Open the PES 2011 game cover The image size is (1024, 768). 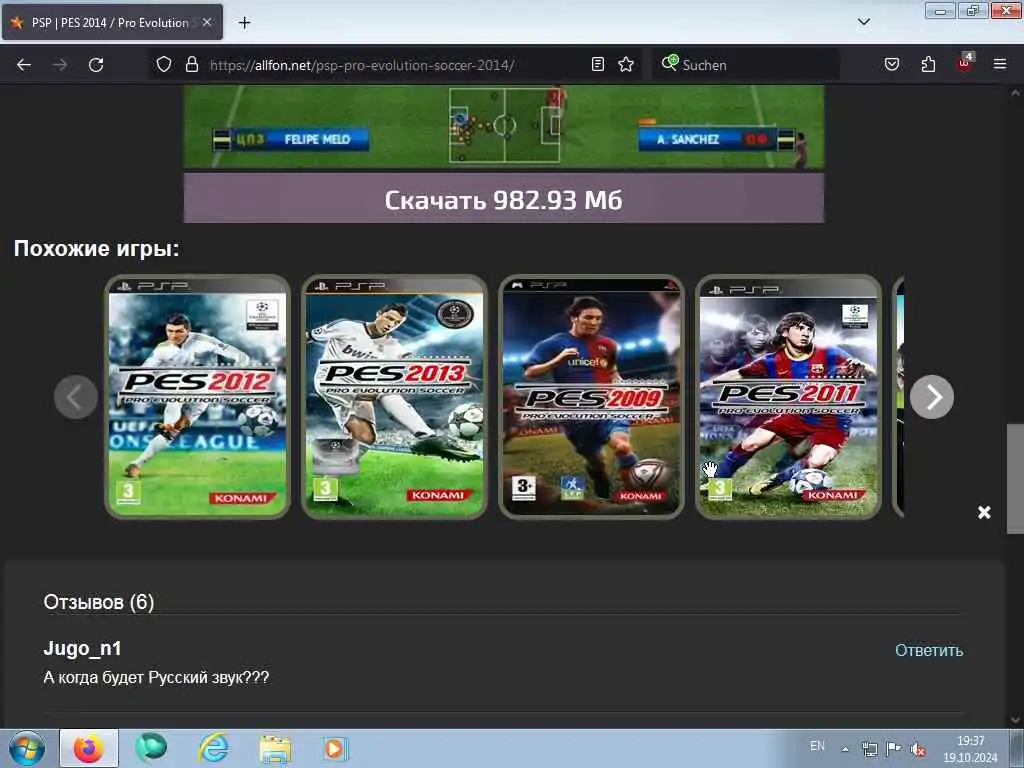coord(789,396)
